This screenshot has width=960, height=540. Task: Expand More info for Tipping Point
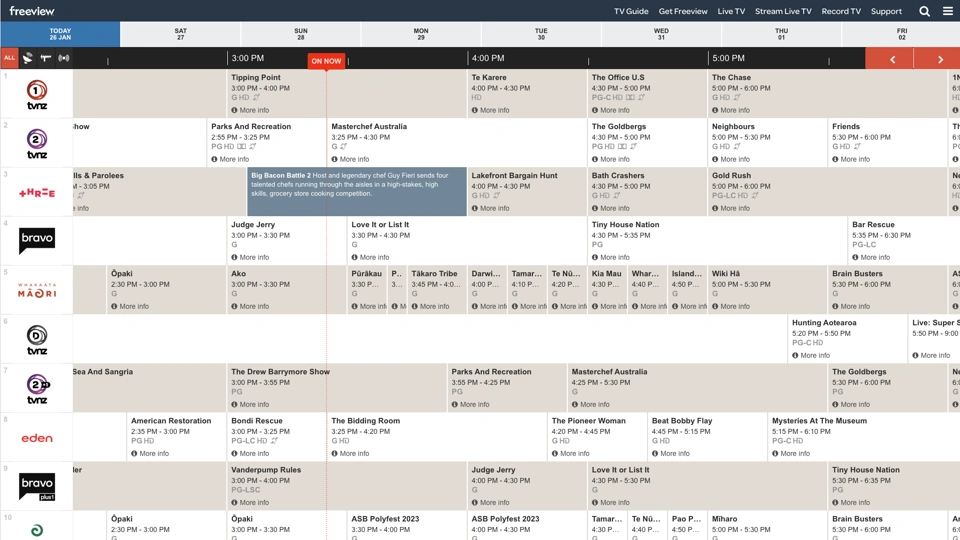(x=250, y=110)
